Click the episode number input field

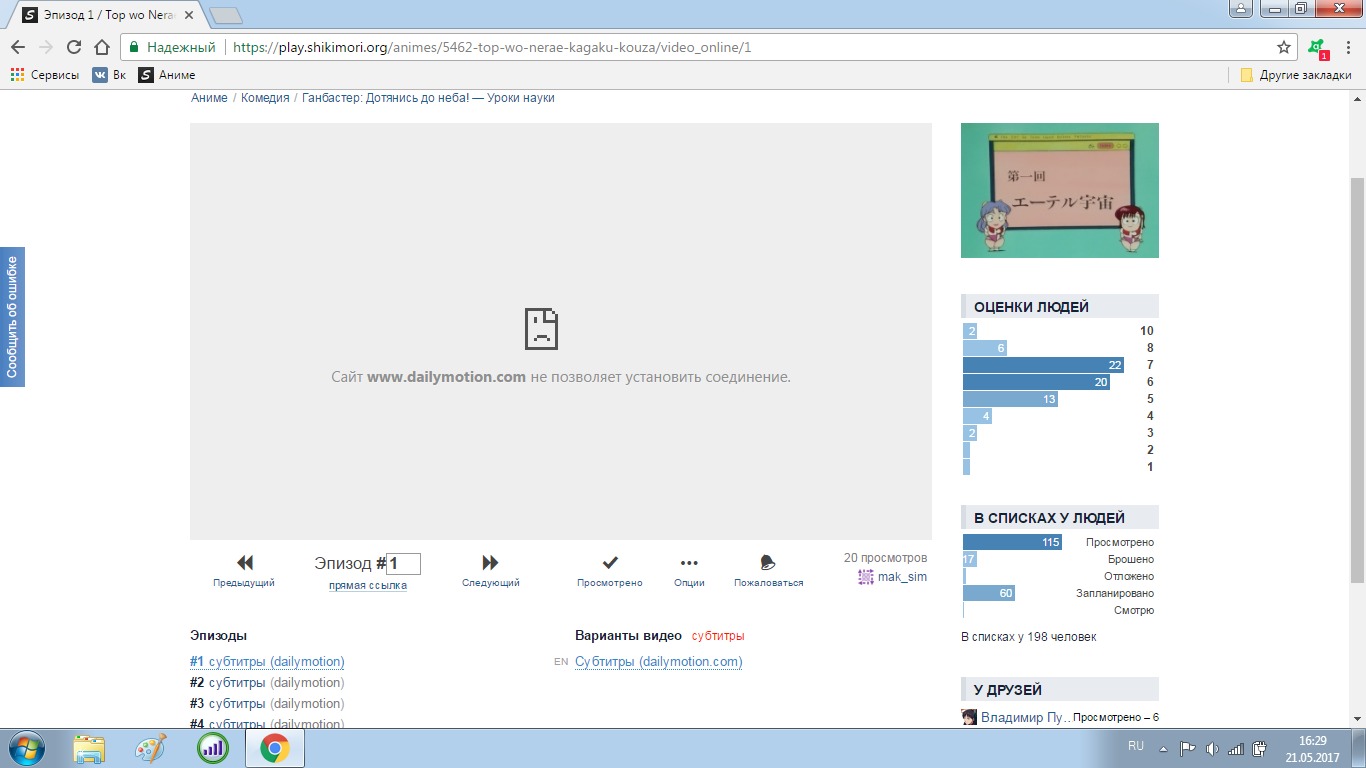[x=404, y=564]
